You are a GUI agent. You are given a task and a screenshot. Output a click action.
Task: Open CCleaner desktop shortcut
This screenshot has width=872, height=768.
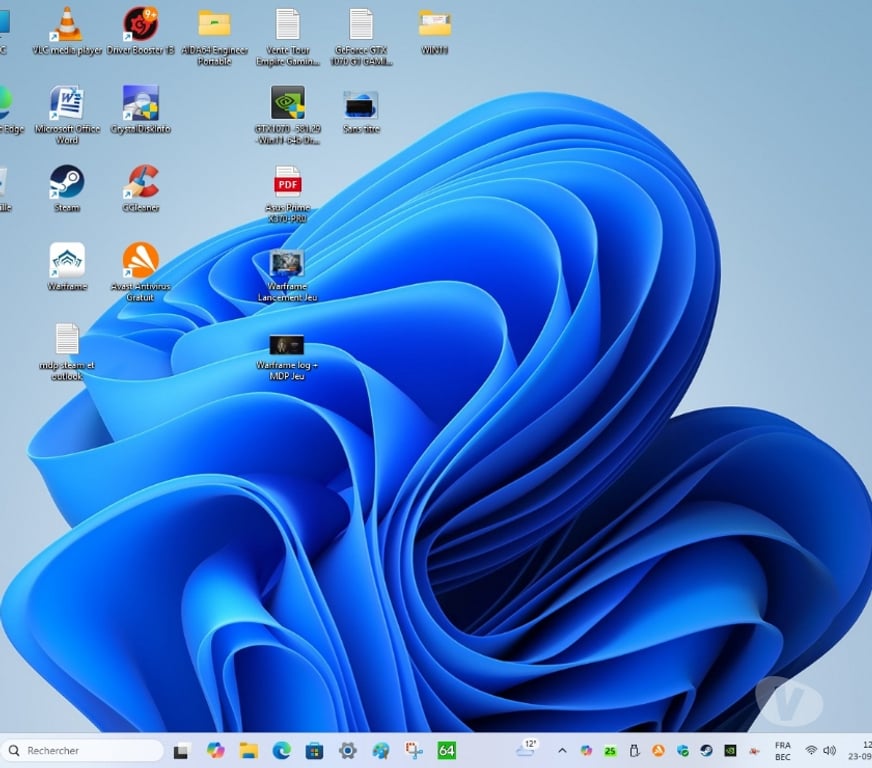pyautogui.click(x=141, y=182)
